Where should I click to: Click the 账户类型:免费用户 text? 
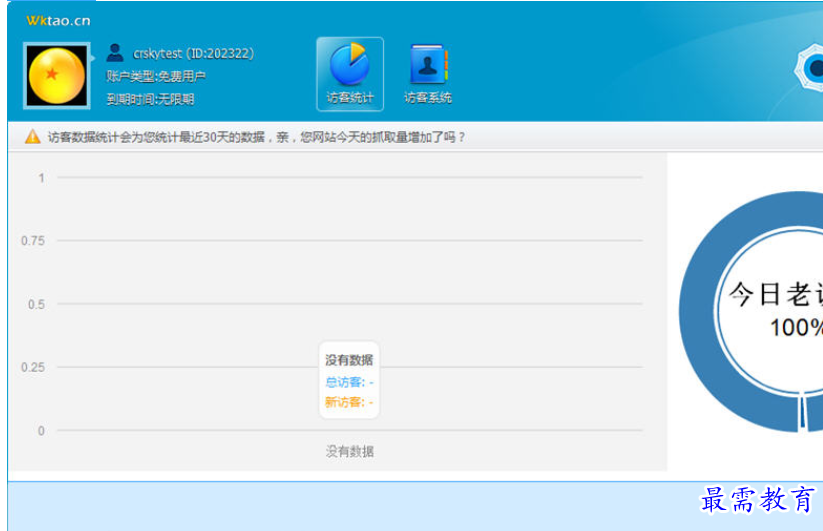click(156, 76)
